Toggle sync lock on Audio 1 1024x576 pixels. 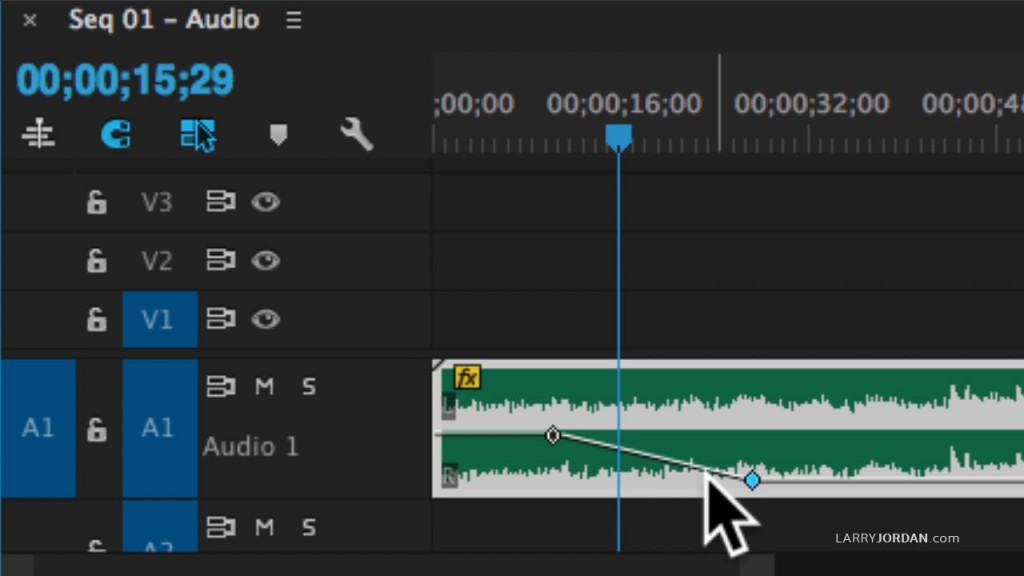point(221,386)
